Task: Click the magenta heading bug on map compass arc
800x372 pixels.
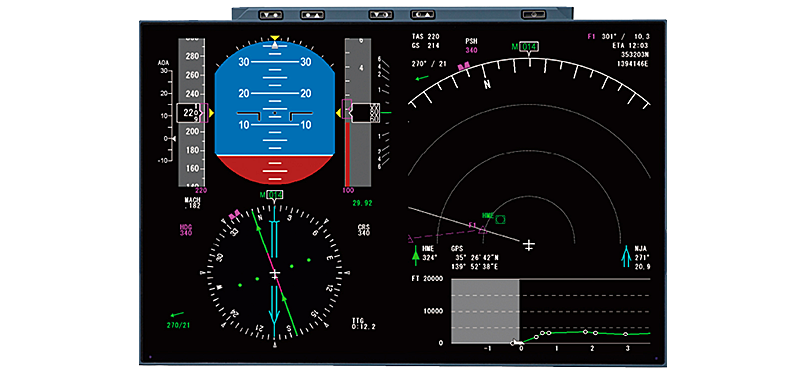Action: click(464, 66)
